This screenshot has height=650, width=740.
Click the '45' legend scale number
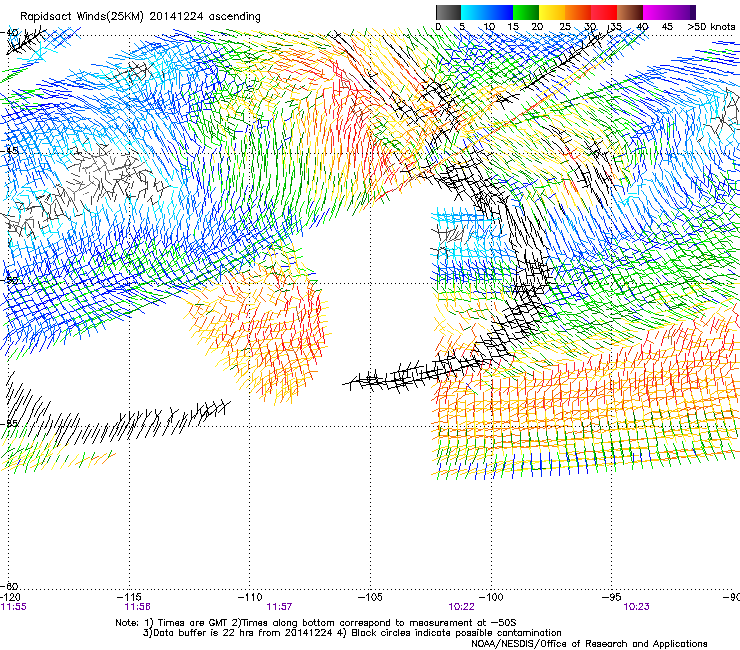point(667,27)
